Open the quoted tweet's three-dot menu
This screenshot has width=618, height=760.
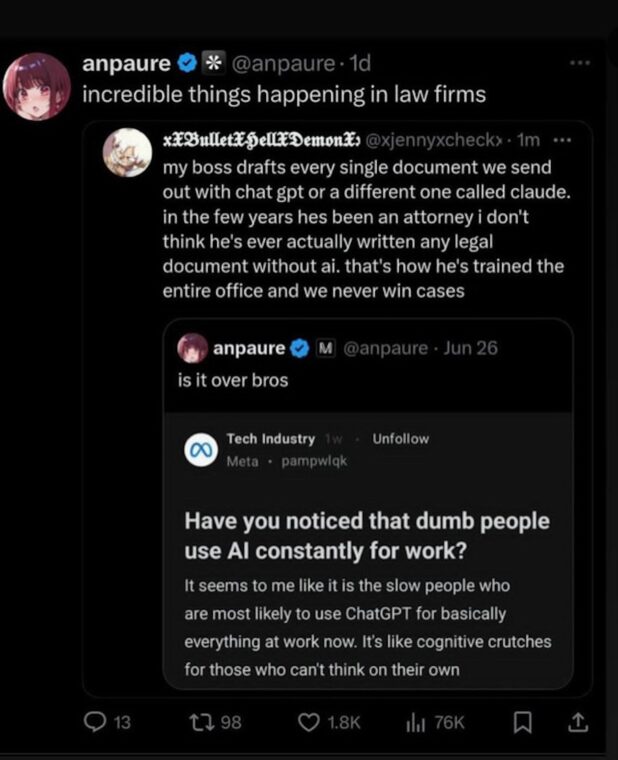coord(562,140)
